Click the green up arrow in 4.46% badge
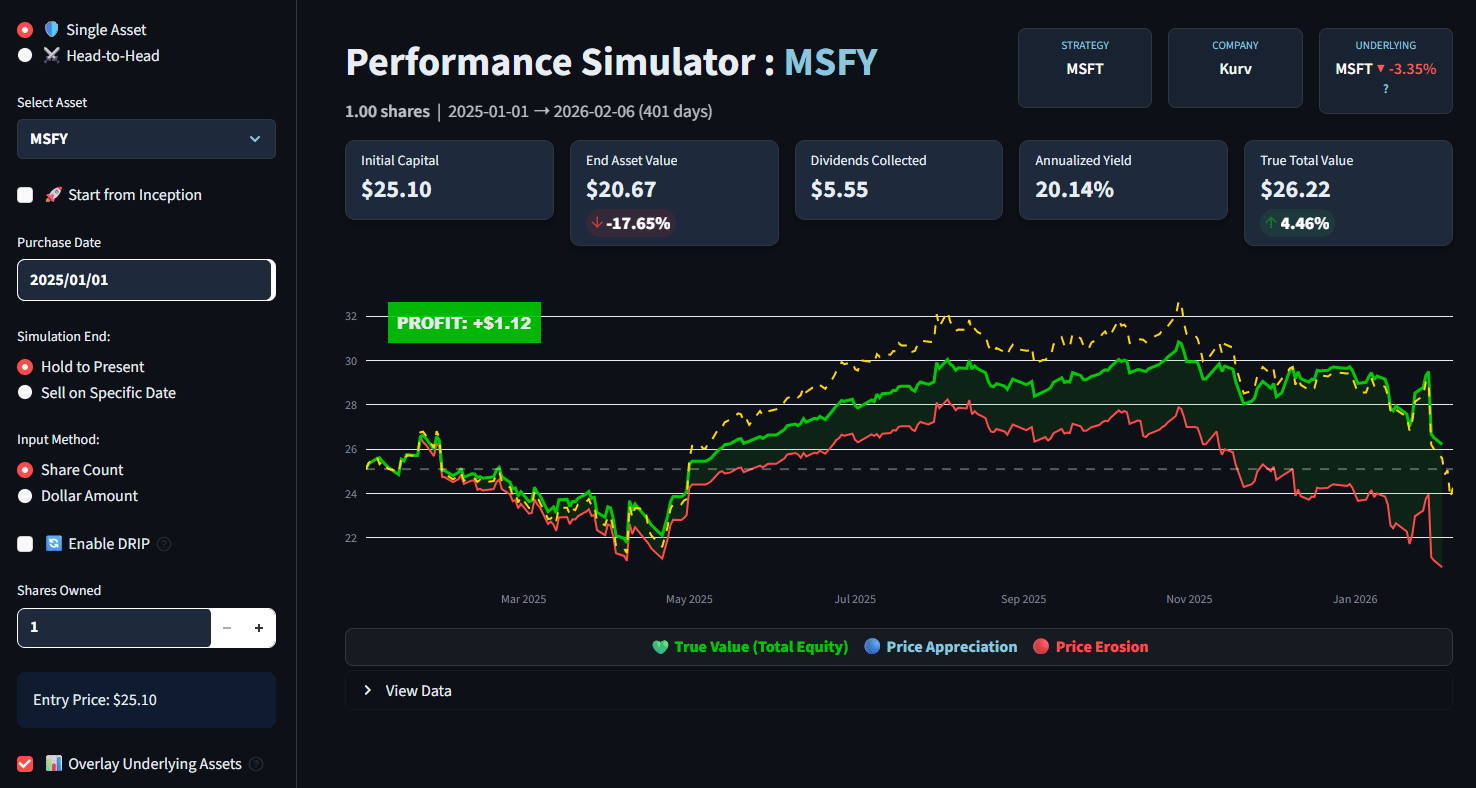The width and height of the screenshot is (1476, 788). pyautogui.click(x=1271, y=223)
